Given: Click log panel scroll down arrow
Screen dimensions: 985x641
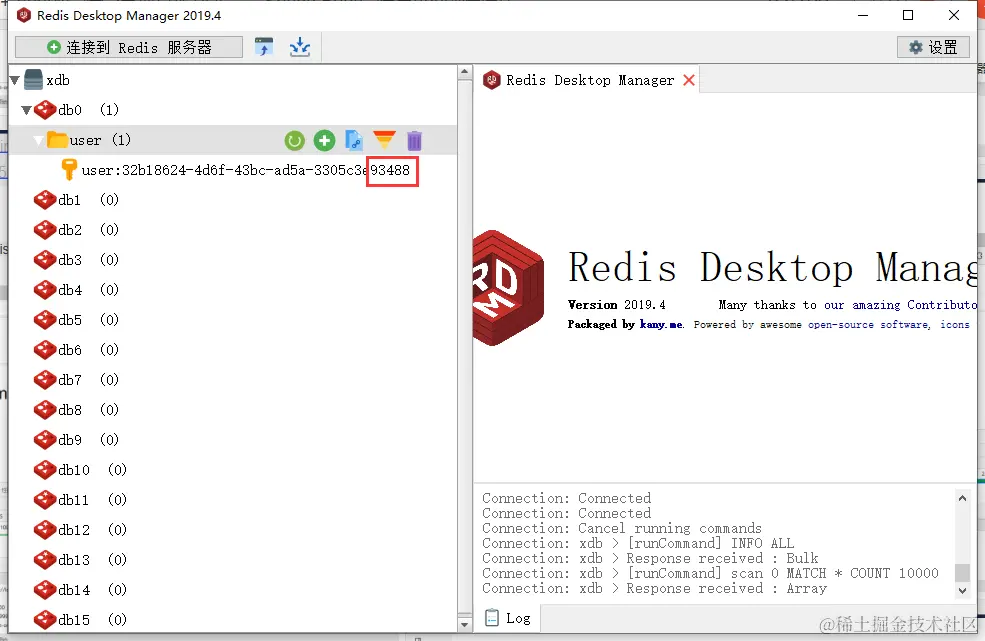Looking at the screenshot, I should 962,591.
